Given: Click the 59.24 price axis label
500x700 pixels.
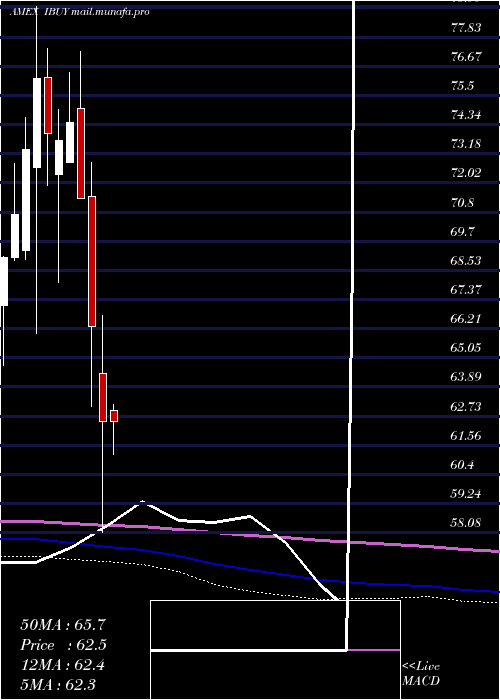Looking at the screenshot, I should [x=466, y=493].
